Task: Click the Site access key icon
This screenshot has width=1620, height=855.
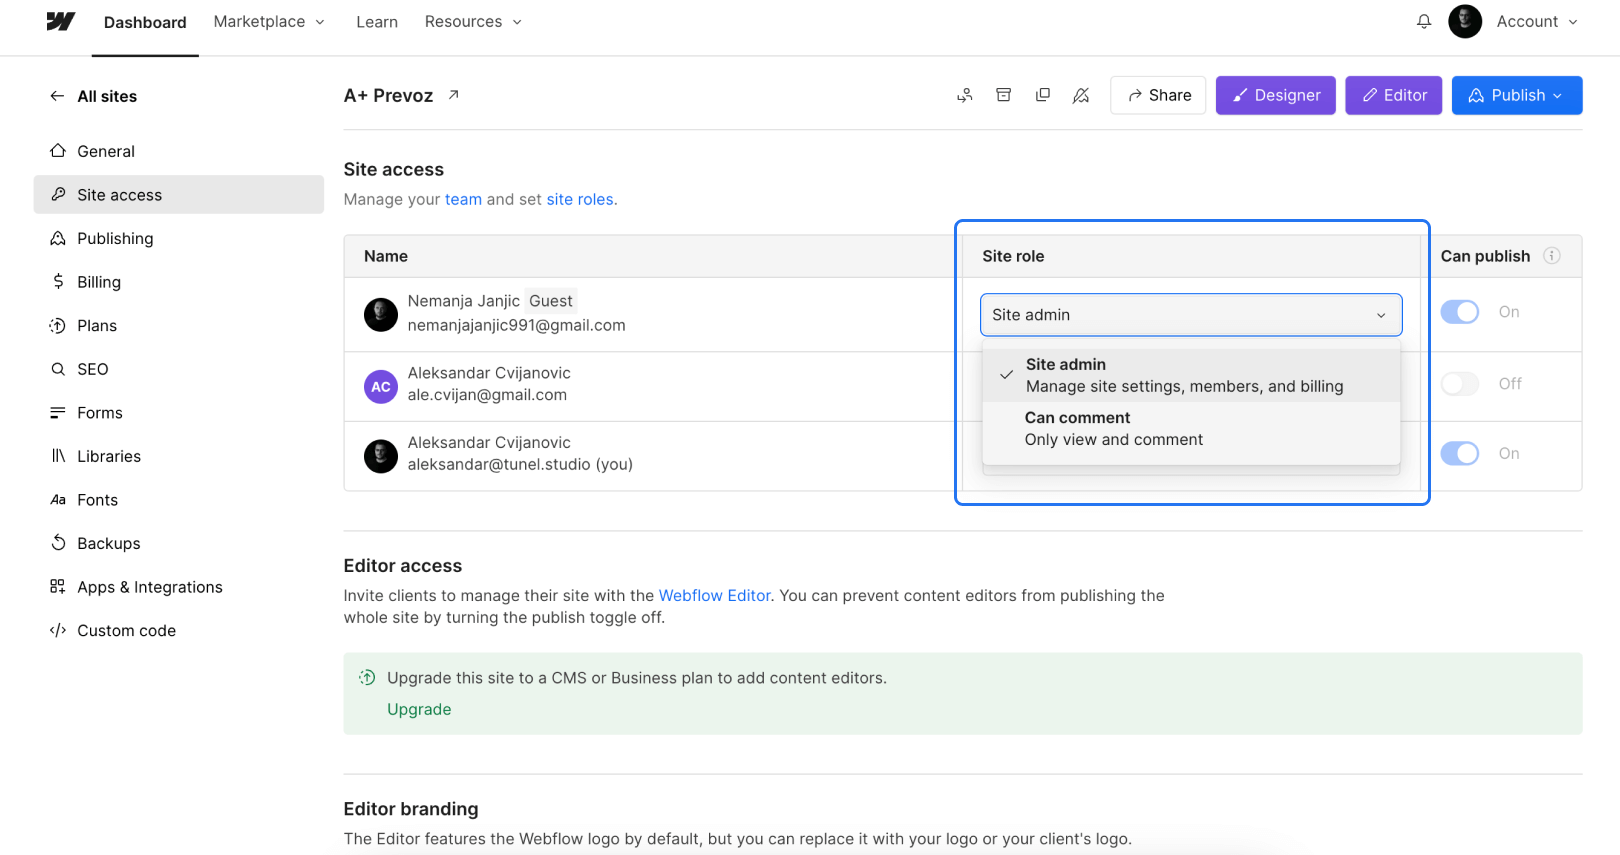Action: [x=58, y=194]
